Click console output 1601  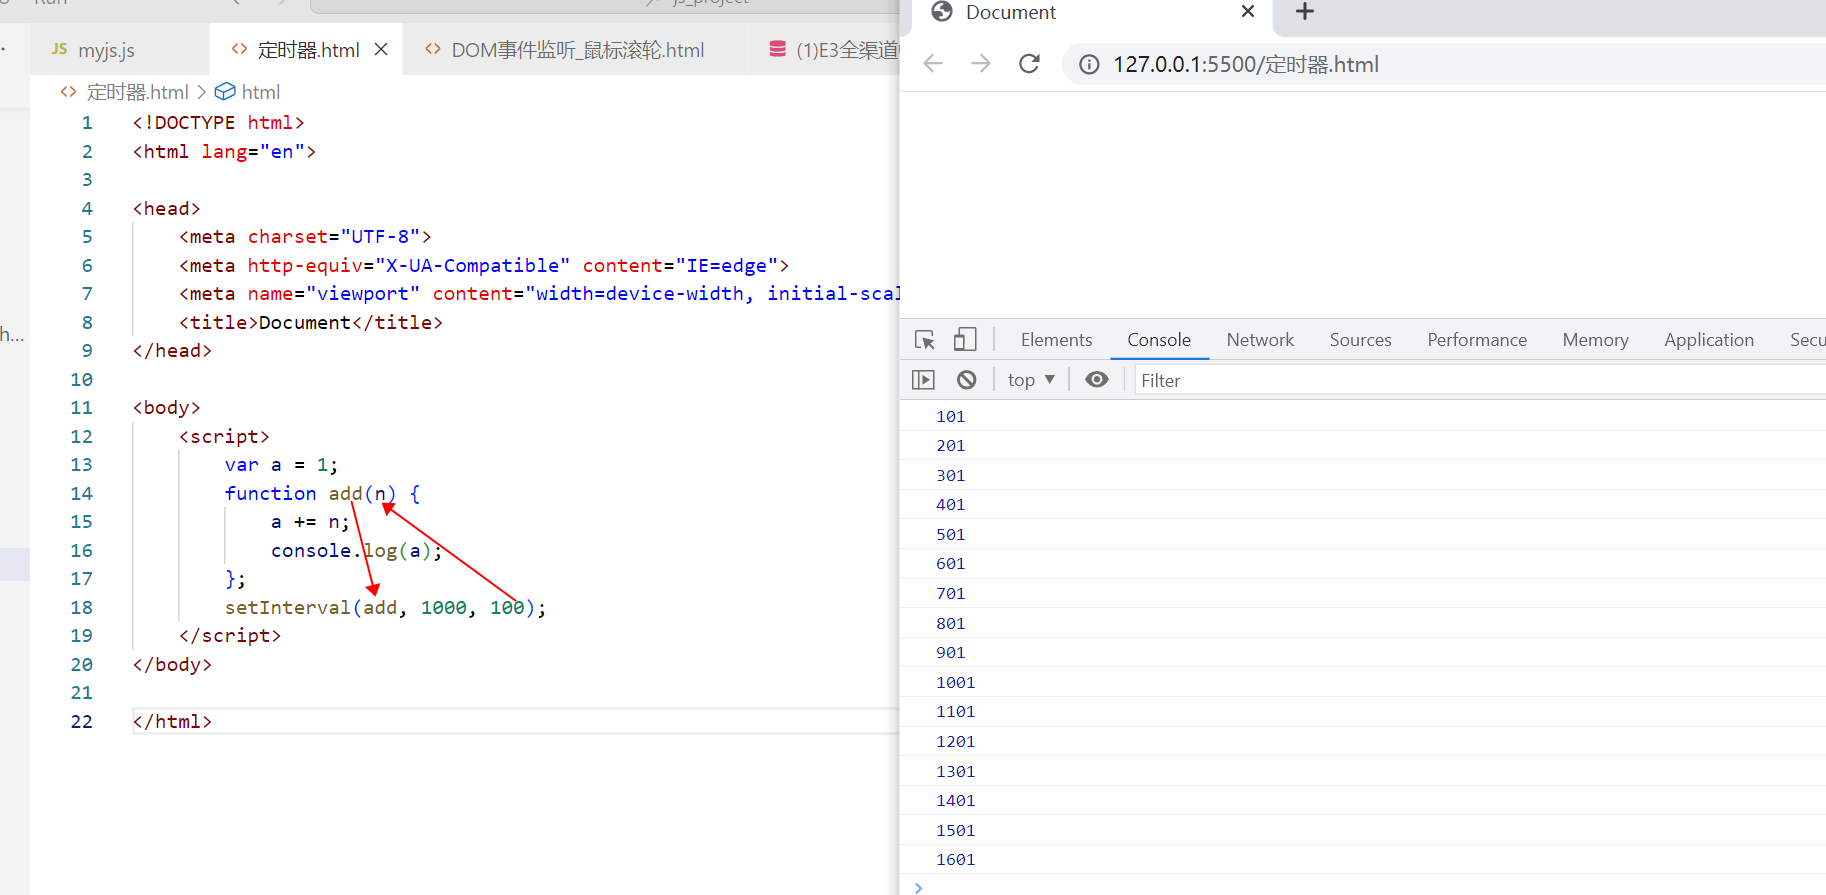tap(956, 859)
